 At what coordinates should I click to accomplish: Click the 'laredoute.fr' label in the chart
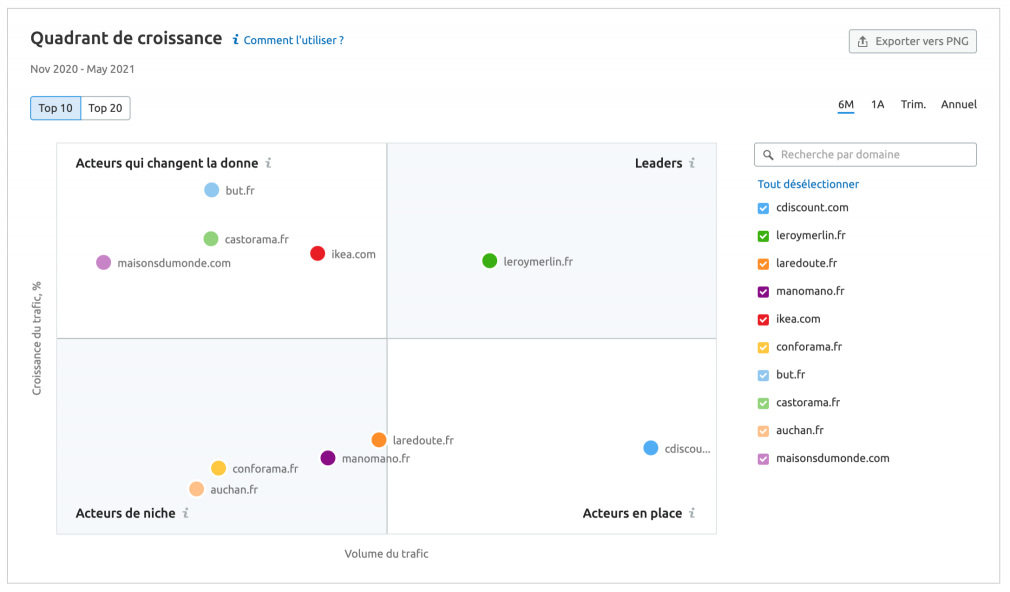click(423, 441)
